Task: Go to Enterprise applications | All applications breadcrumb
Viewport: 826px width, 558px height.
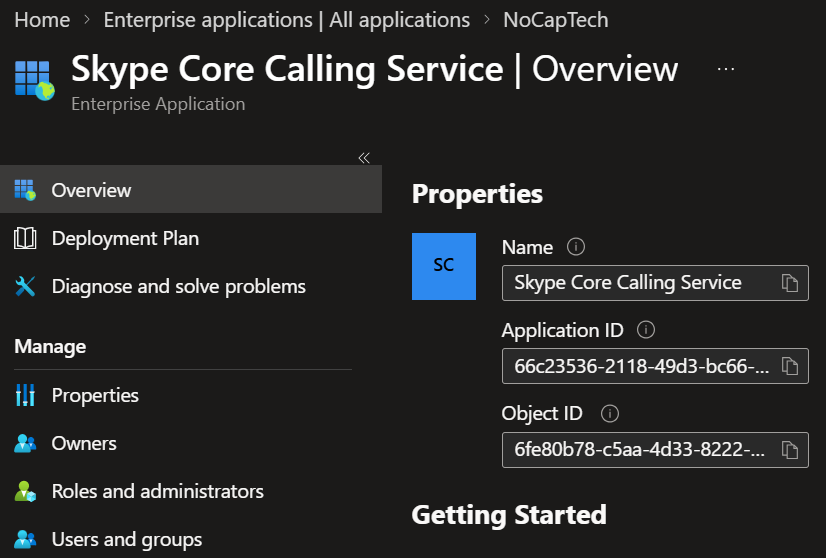Action: (x=287, y=20)
